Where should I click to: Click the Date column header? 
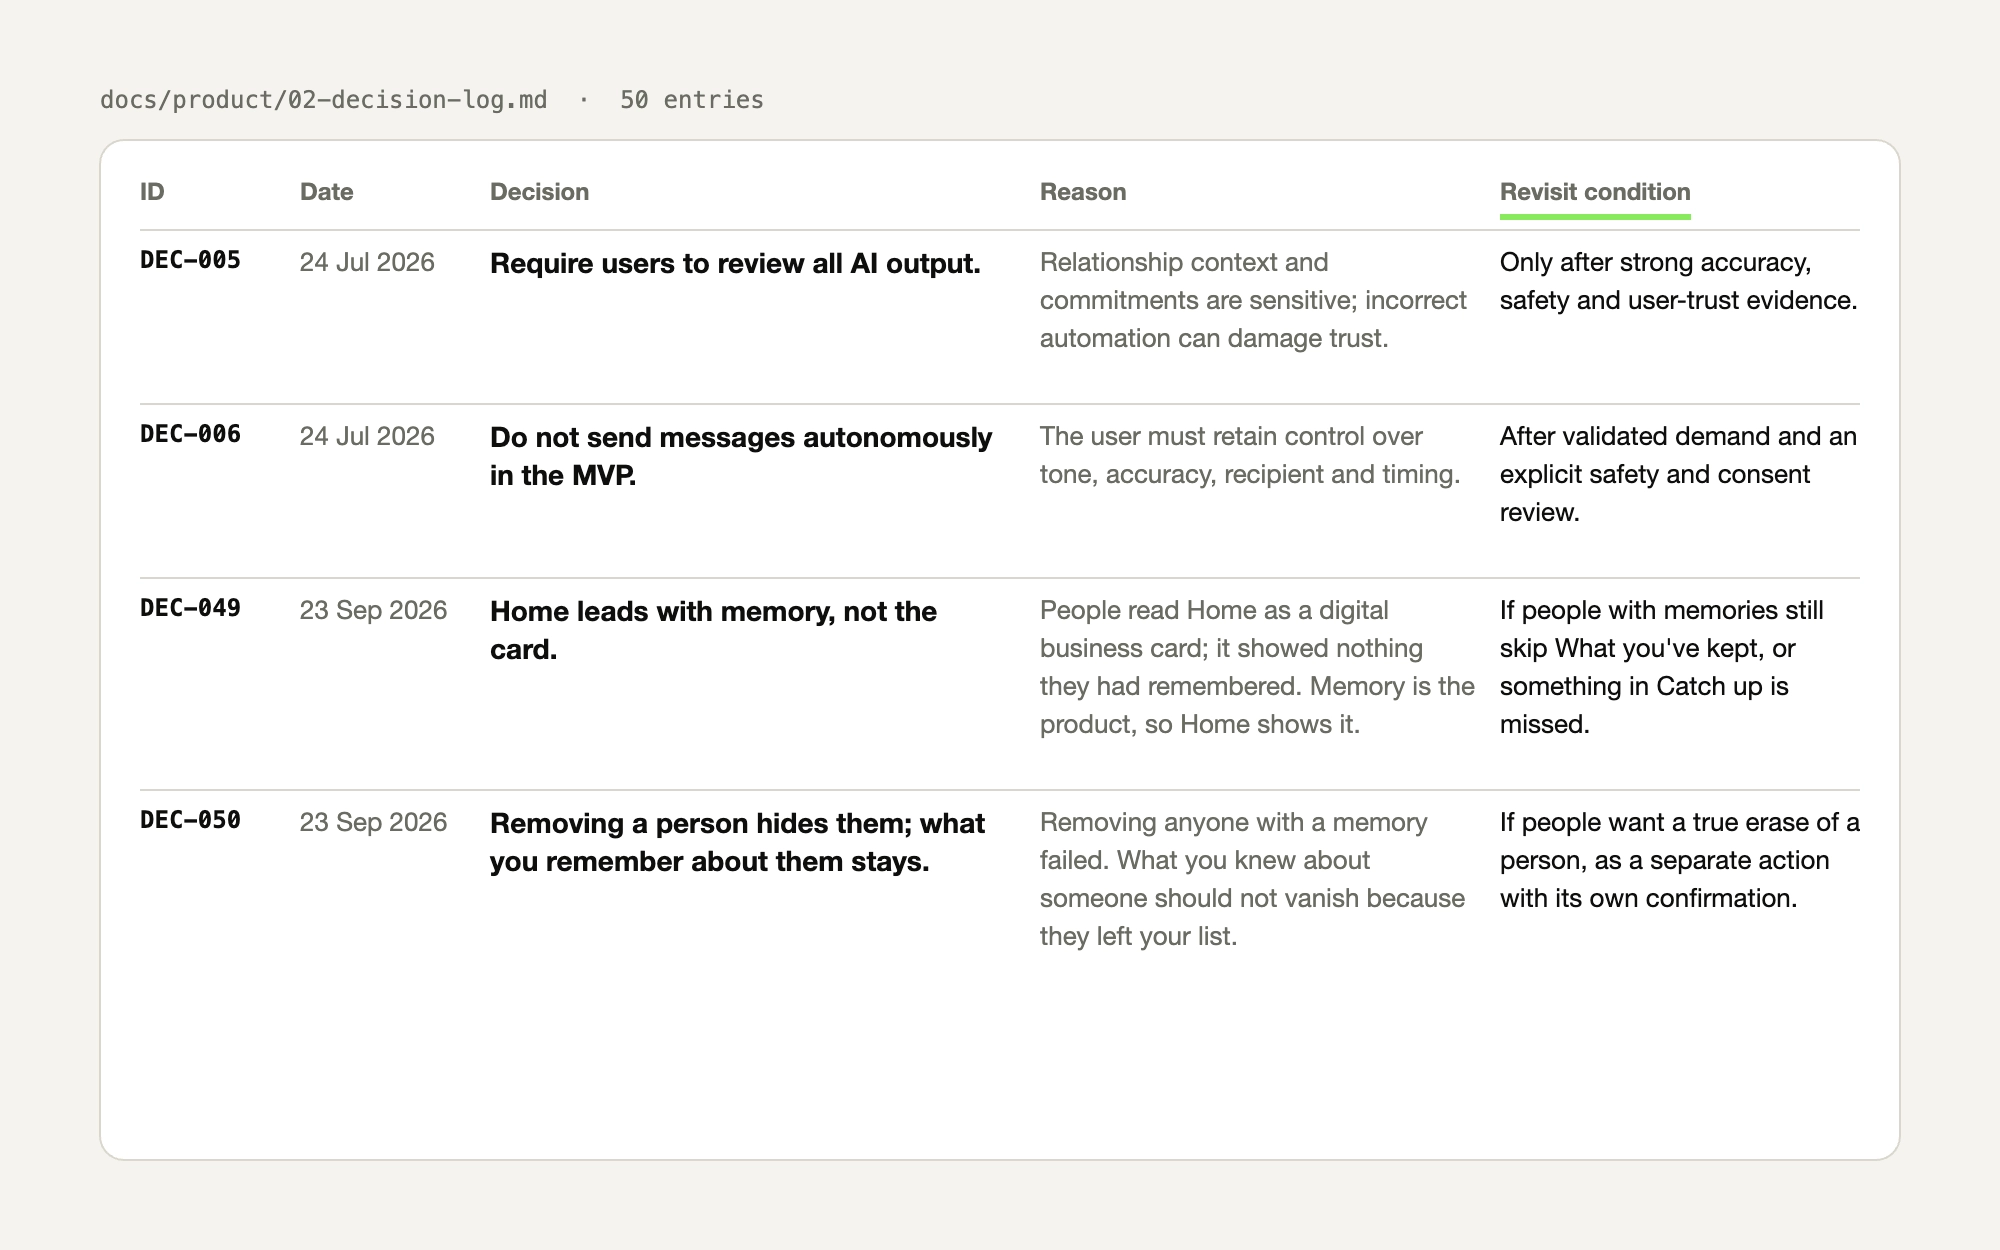pos(327,192)
